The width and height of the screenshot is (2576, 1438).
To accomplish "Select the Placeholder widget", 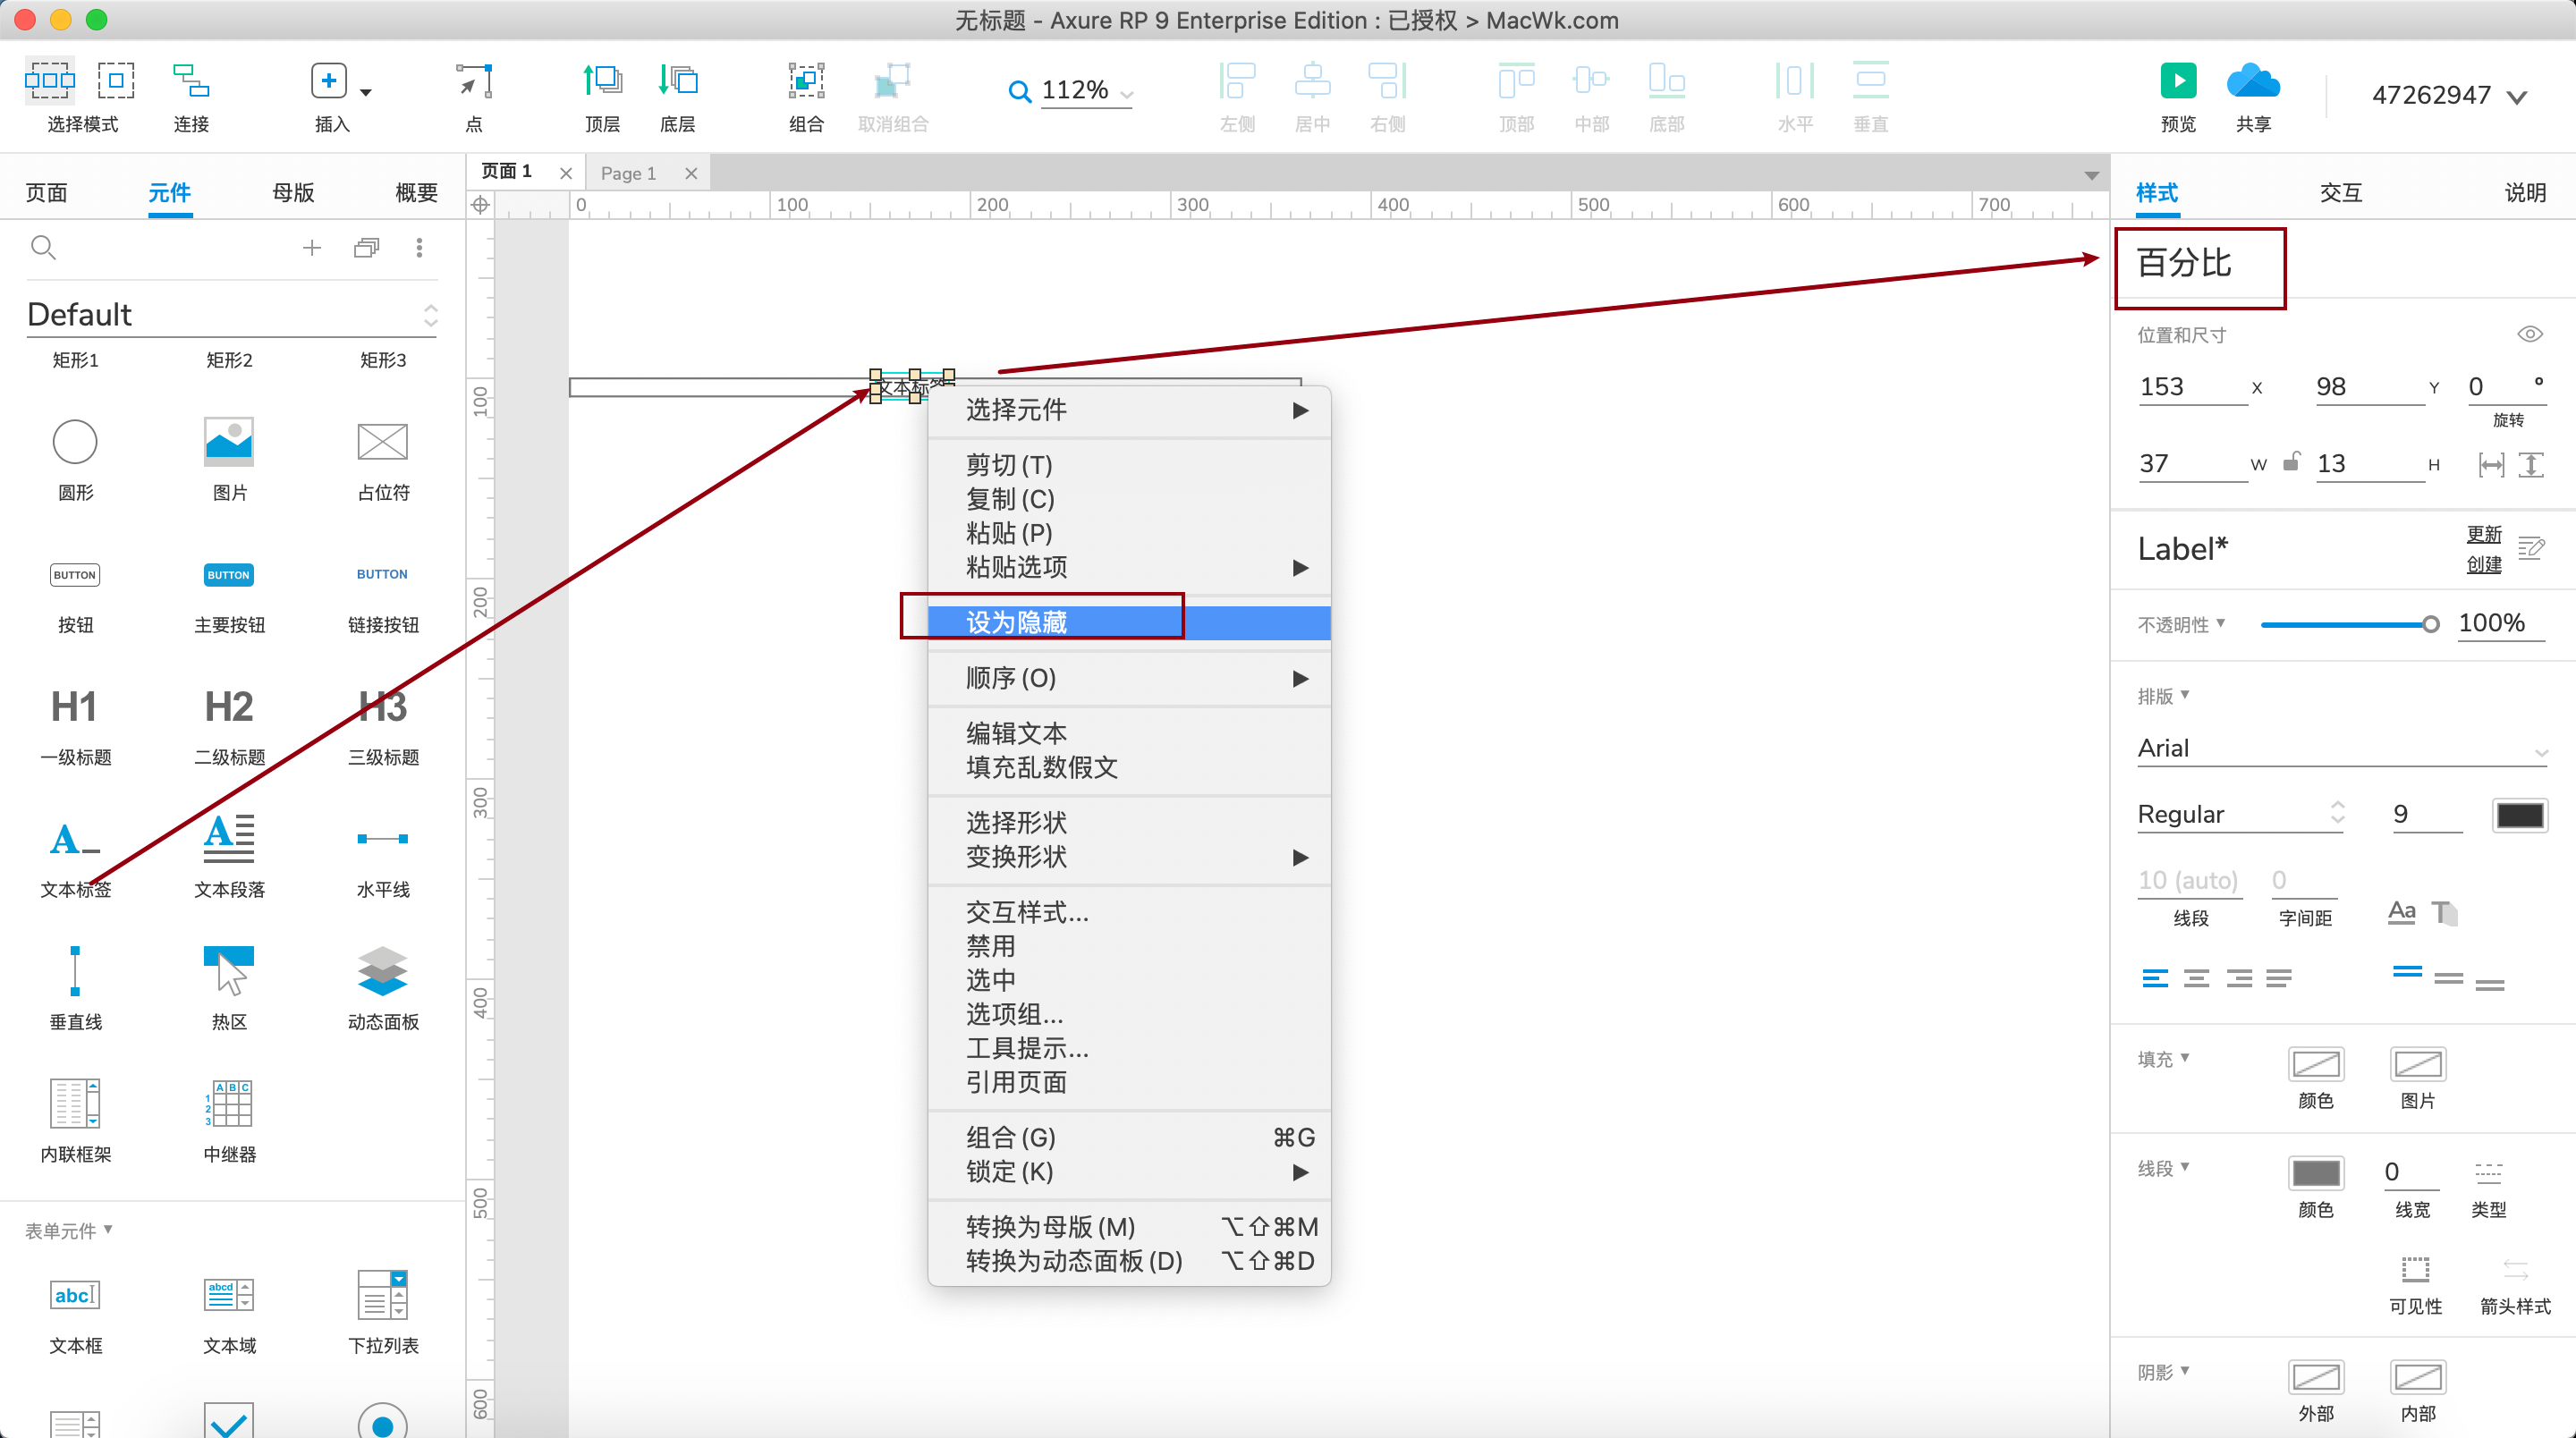I will (x=383, y=441).
